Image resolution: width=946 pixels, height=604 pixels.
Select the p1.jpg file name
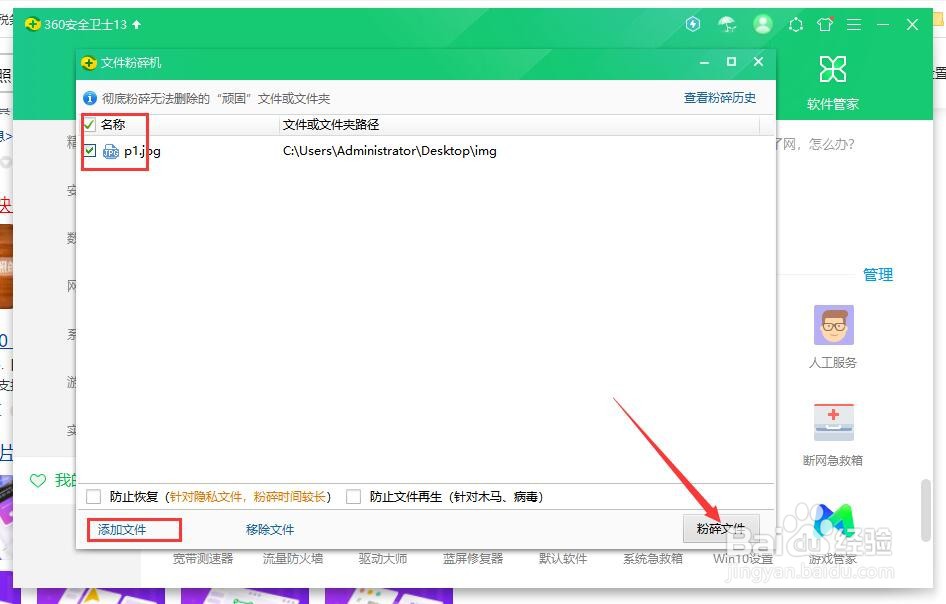[x=142, y=151]
